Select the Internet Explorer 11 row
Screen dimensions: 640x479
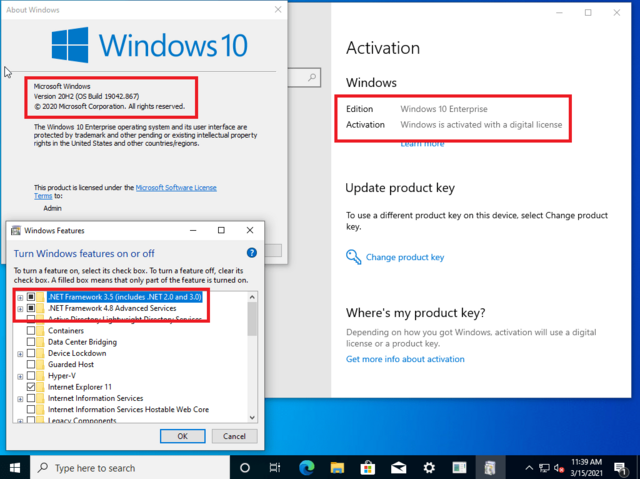(x=80, y=387)
